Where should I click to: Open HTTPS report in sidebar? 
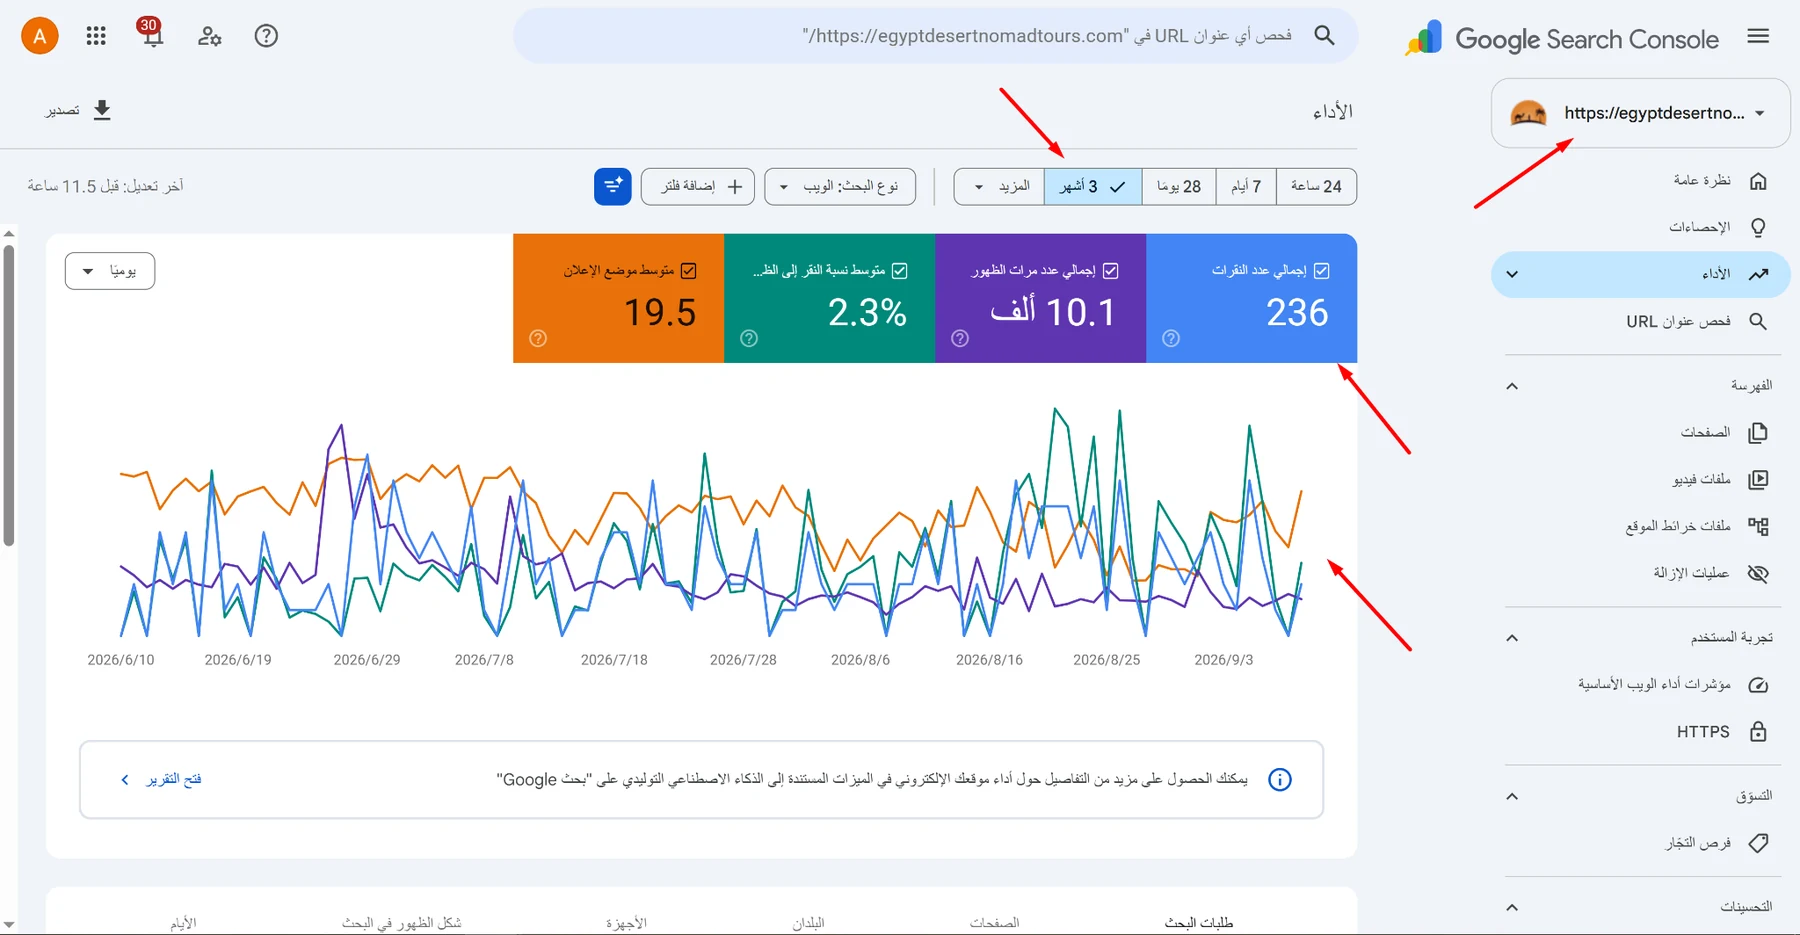[x=1640, y=732]
